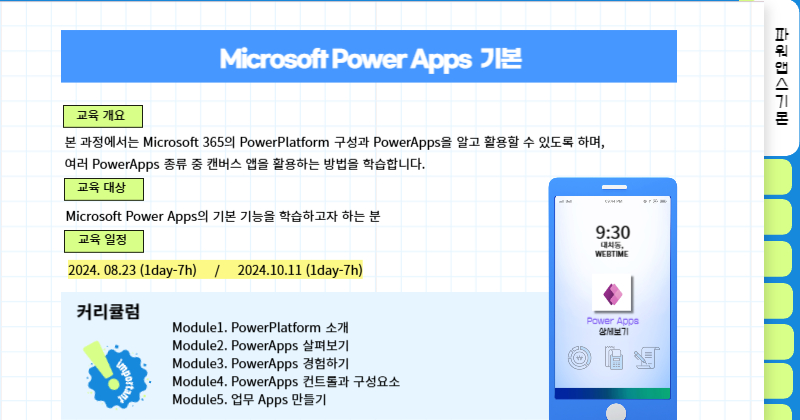Click the Microsoft Power Apps 기본 title banner

pos(369,56)
